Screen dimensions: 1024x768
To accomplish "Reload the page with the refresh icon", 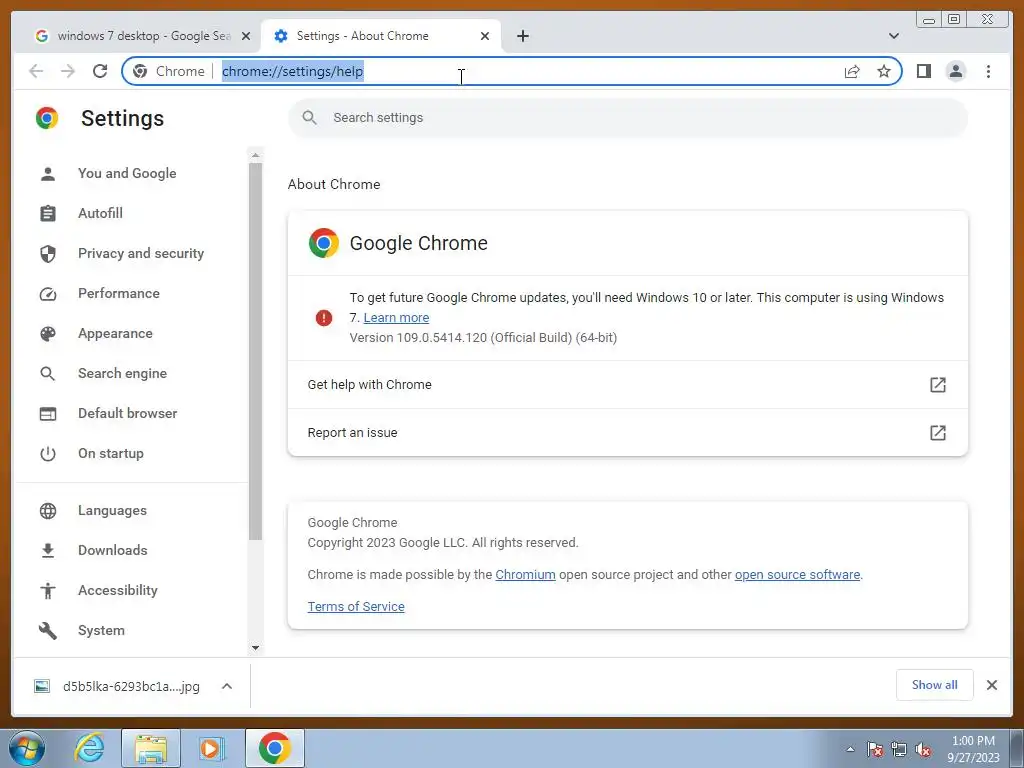I will [x=100, y=71].
